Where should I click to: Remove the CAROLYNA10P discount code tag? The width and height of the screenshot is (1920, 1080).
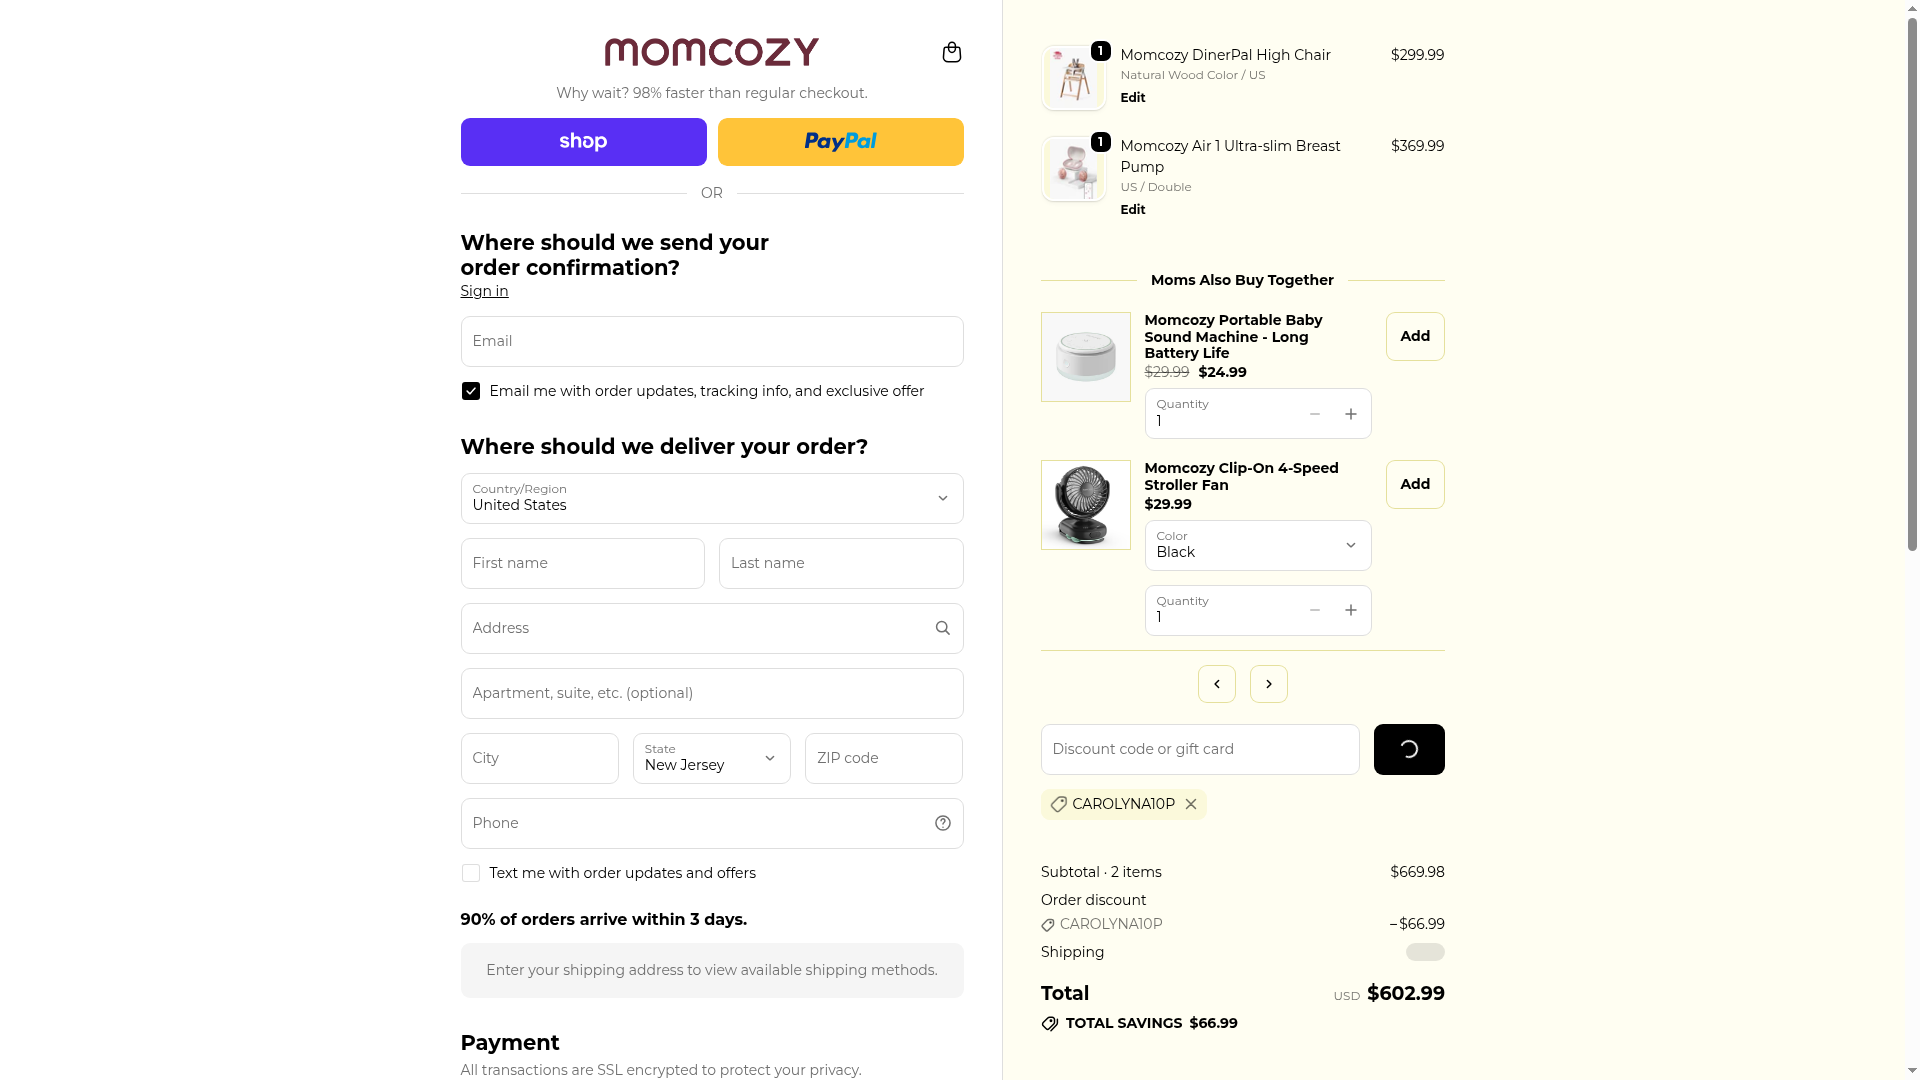tap(1191, 804)
